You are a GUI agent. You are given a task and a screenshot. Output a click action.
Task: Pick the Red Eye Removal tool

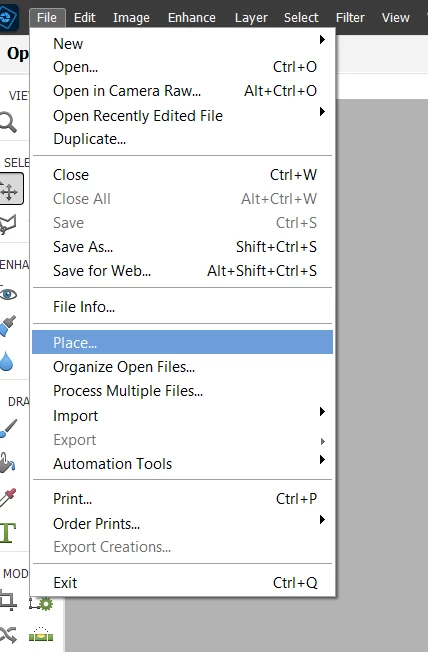pos(8,294)
